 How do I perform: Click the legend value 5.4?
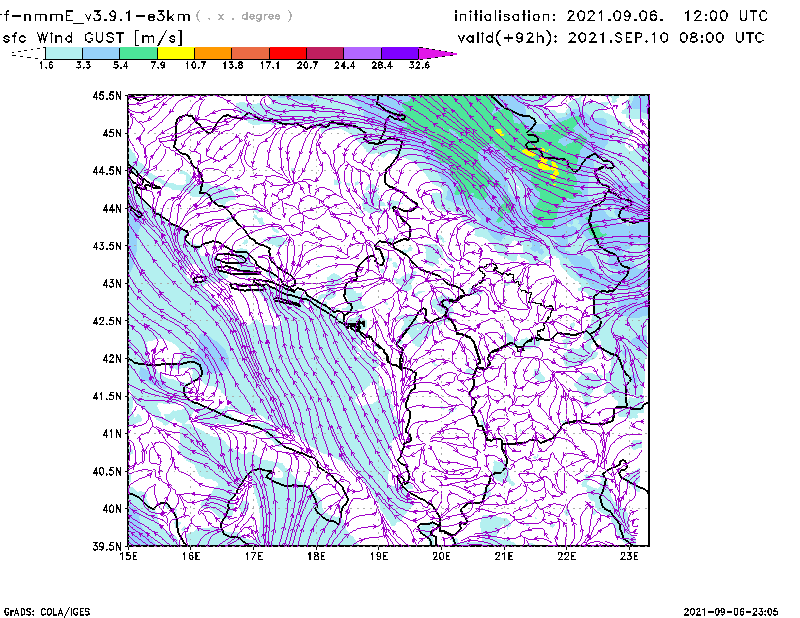coord(120,65)
